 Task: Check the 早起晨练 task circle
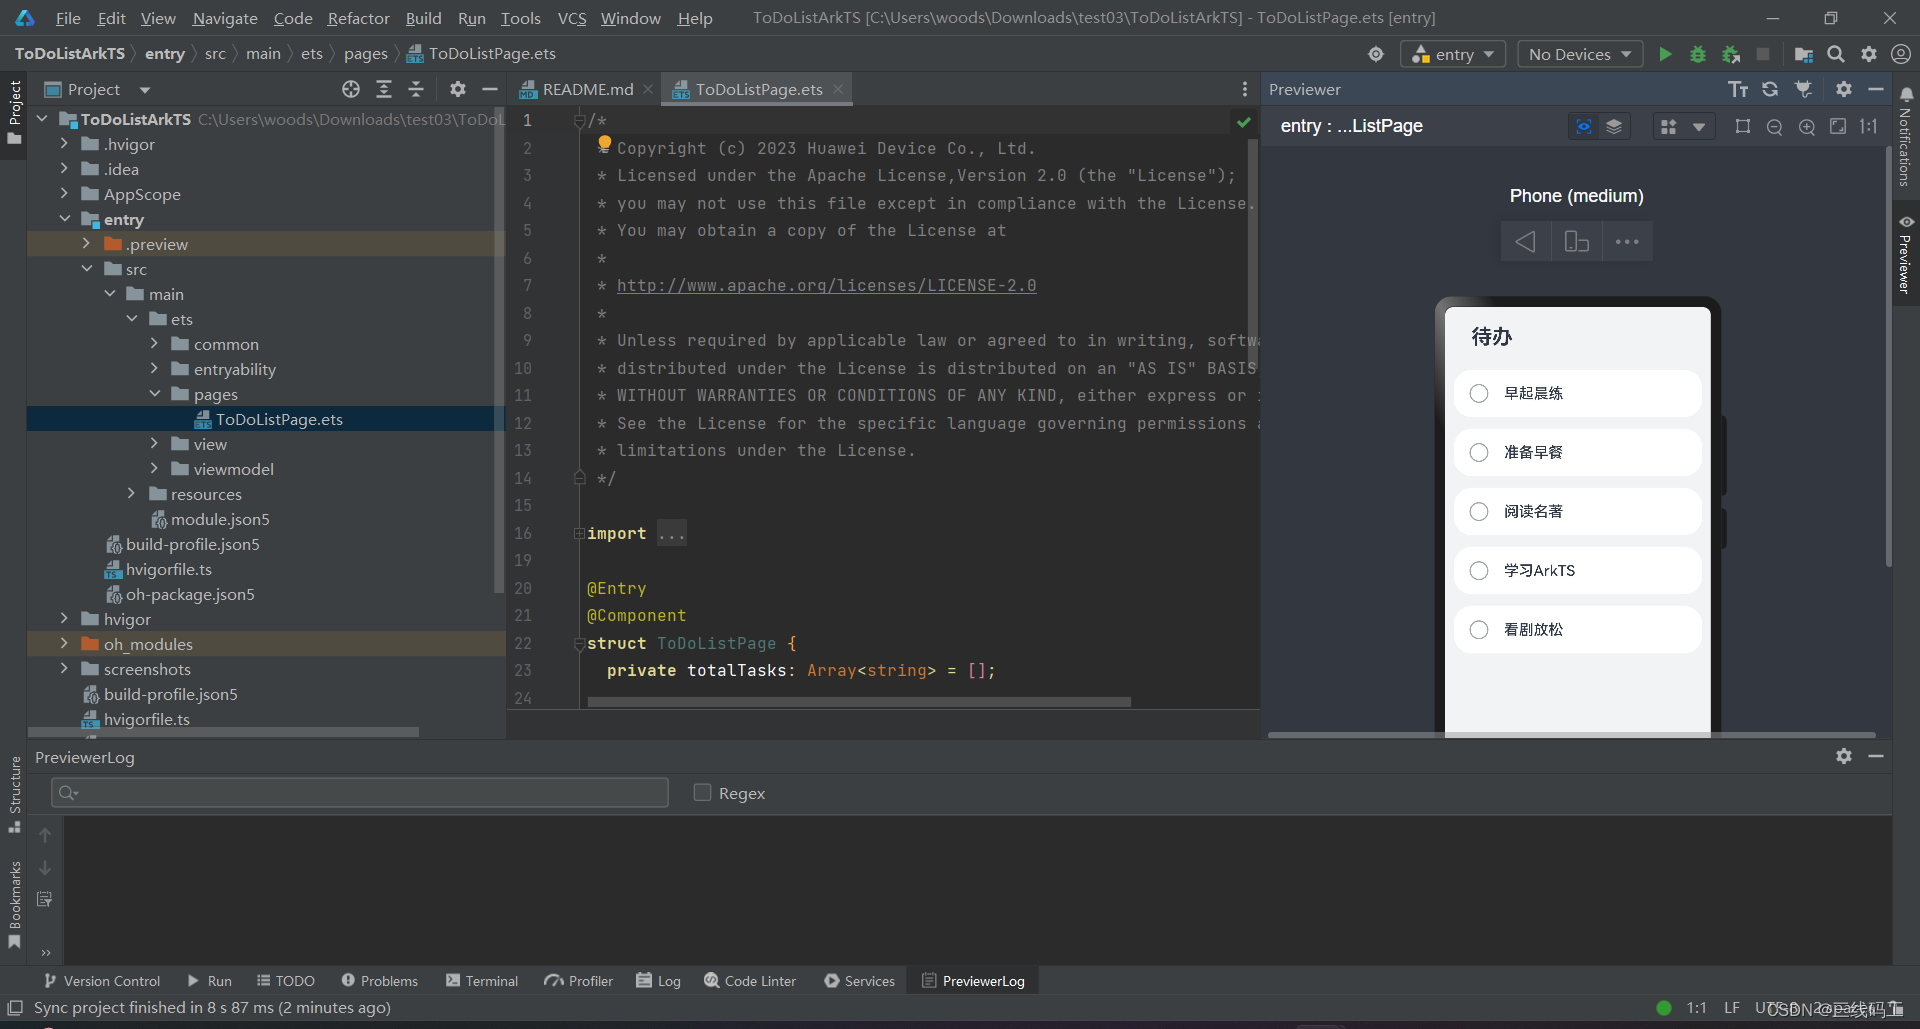[1479, 394]
